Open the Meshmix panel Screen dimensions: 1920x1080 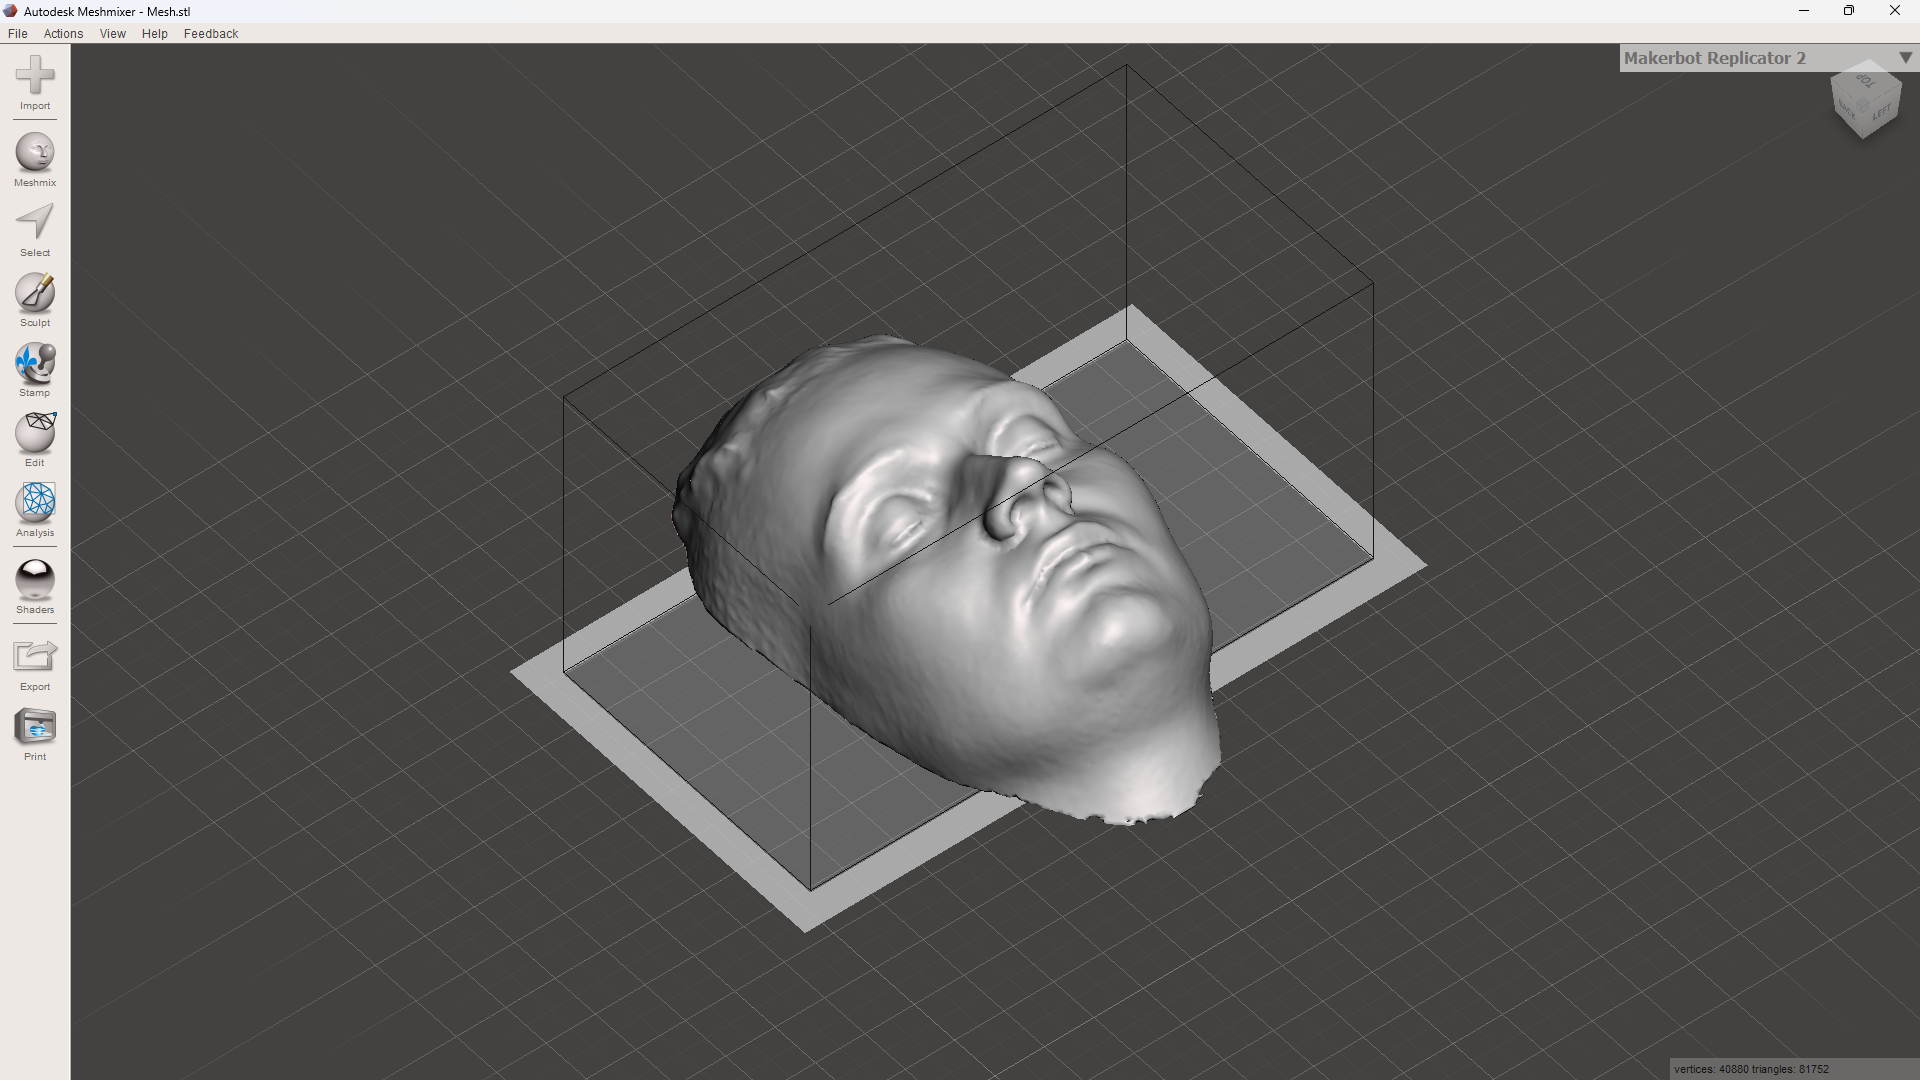(35, 153)
